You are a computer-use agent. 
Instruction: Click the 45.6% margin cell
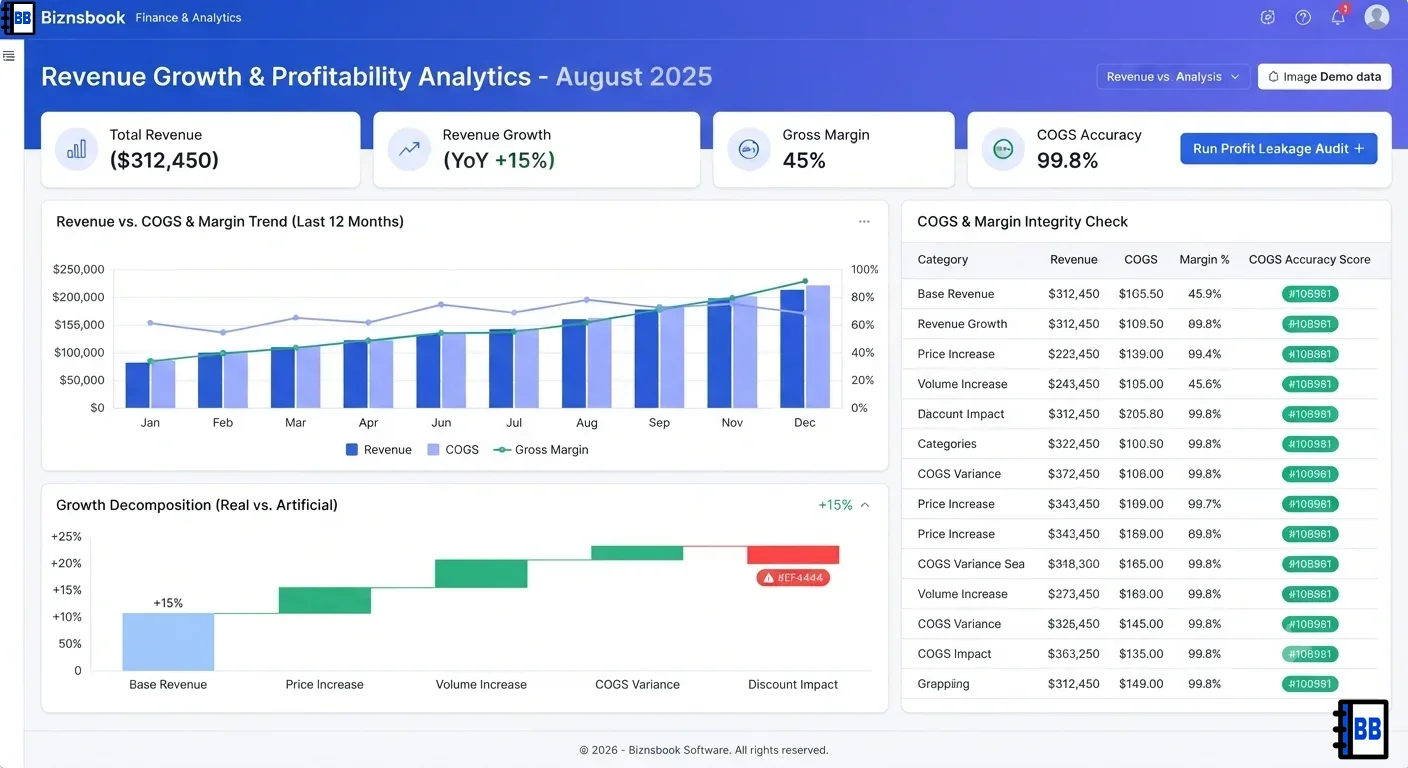click(x=1205, y=384)
